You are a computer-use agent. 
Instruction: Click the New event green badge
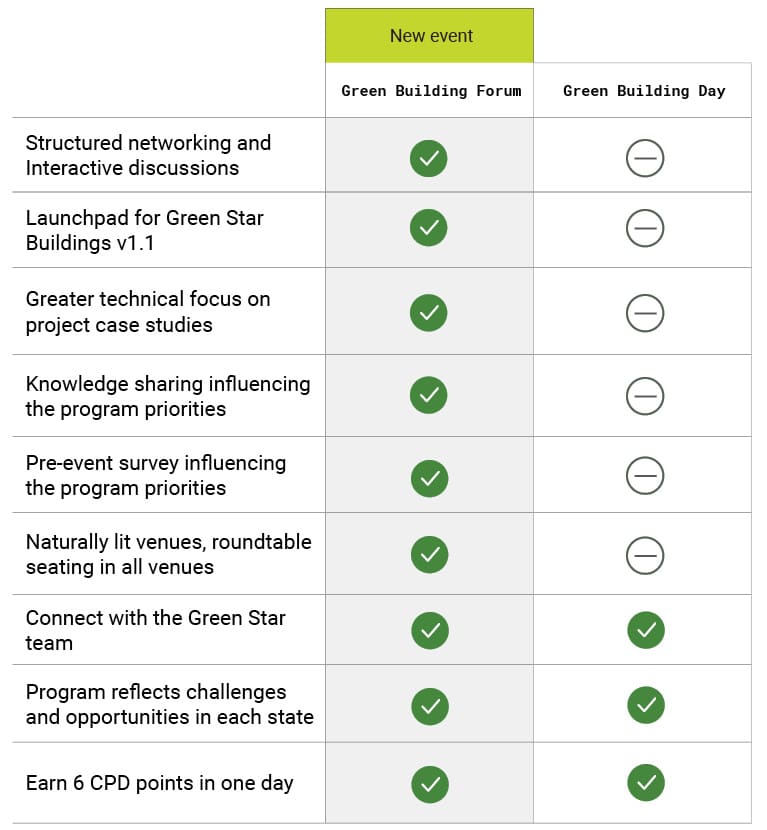[429, 35]
